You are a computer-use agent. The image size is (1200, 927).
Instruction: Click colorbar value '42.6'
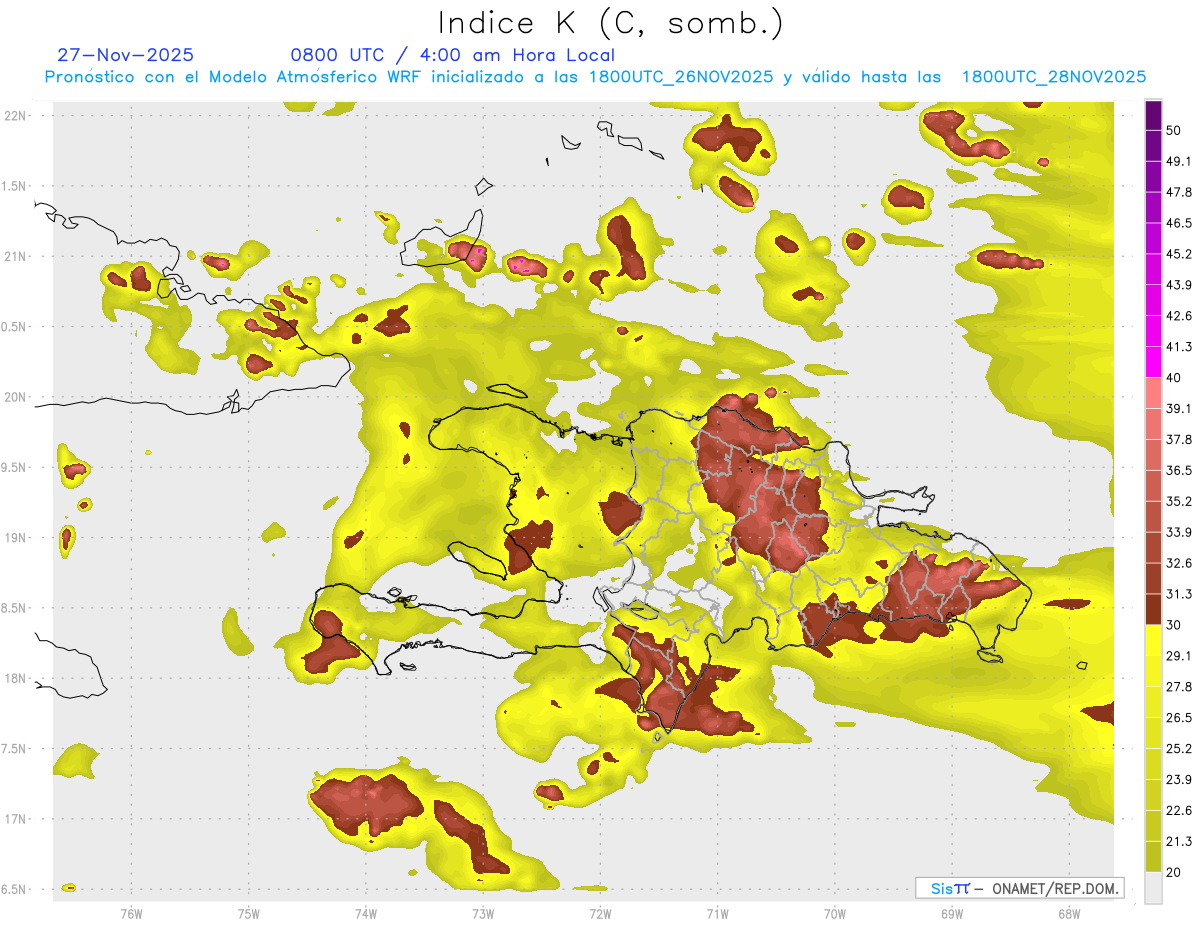pyautogui.click(x=1179, y=316)
